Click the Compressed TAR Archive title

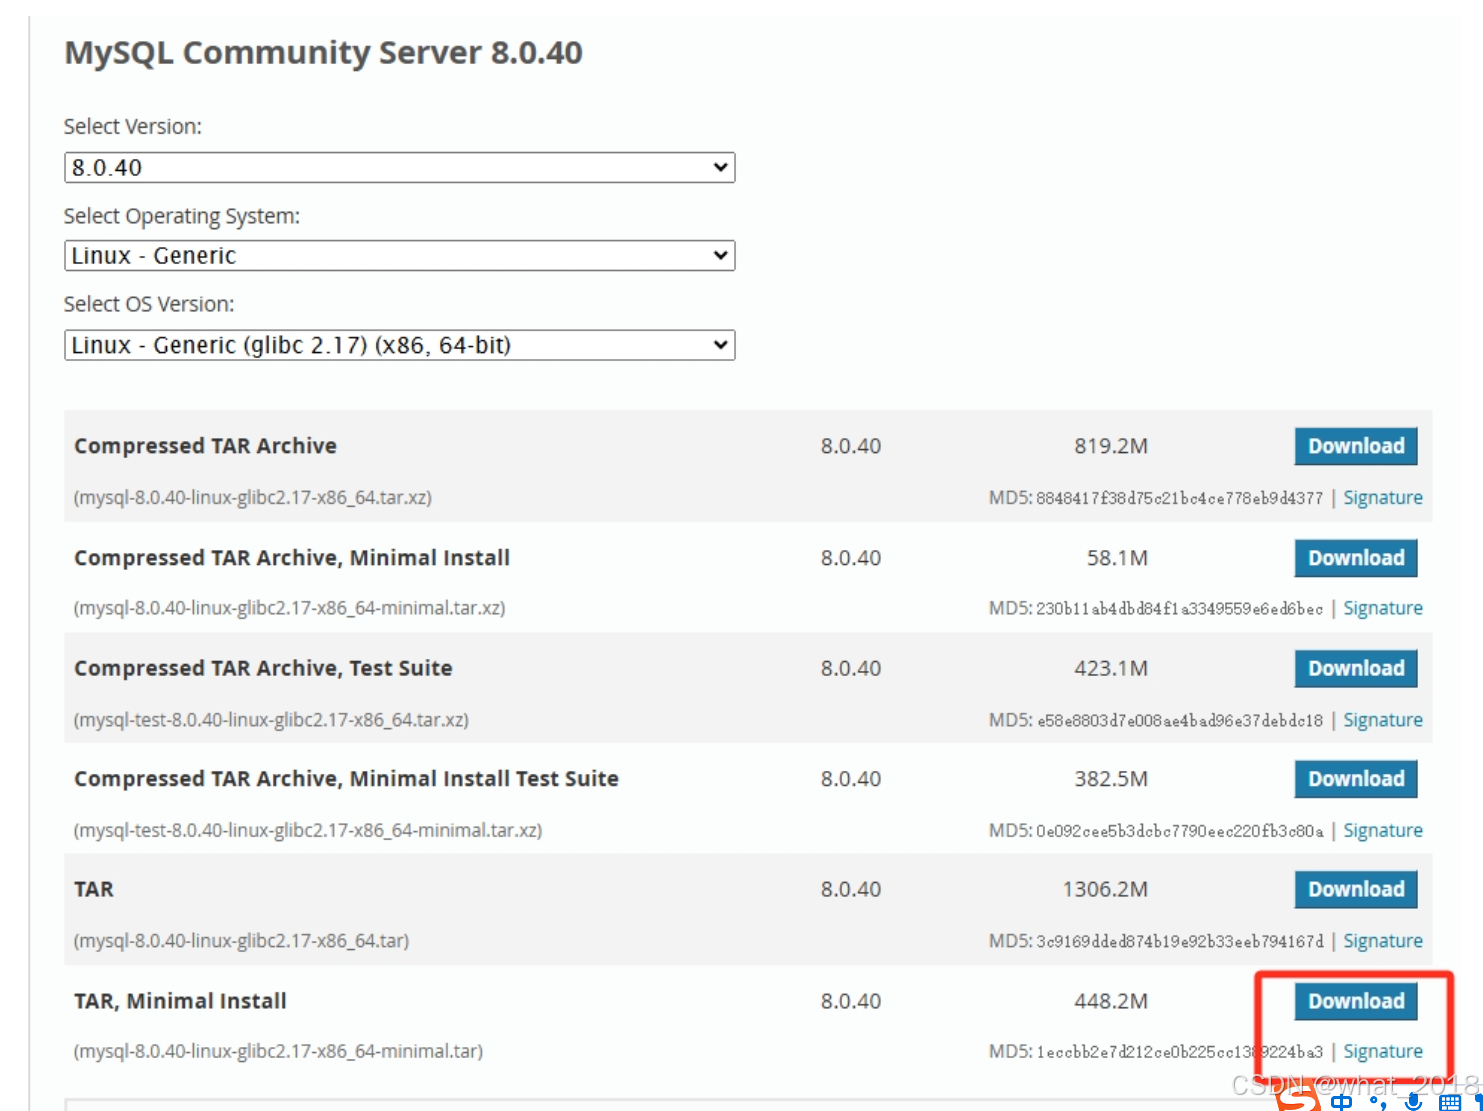point(205,446)
